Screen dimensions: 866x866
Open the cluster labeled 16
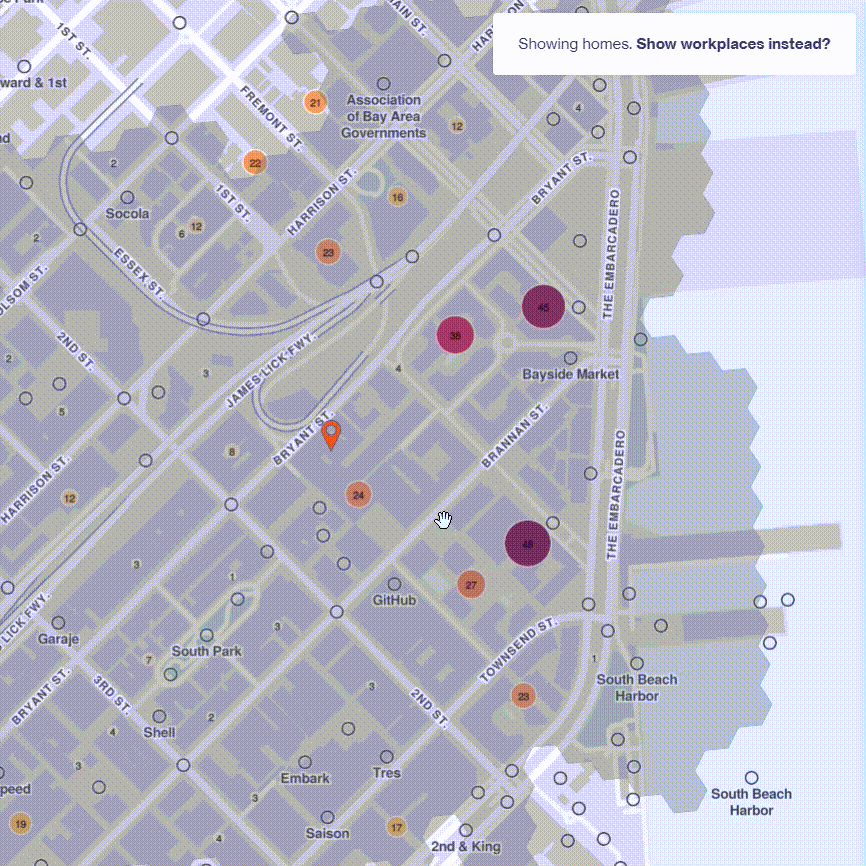coord(397,198)
